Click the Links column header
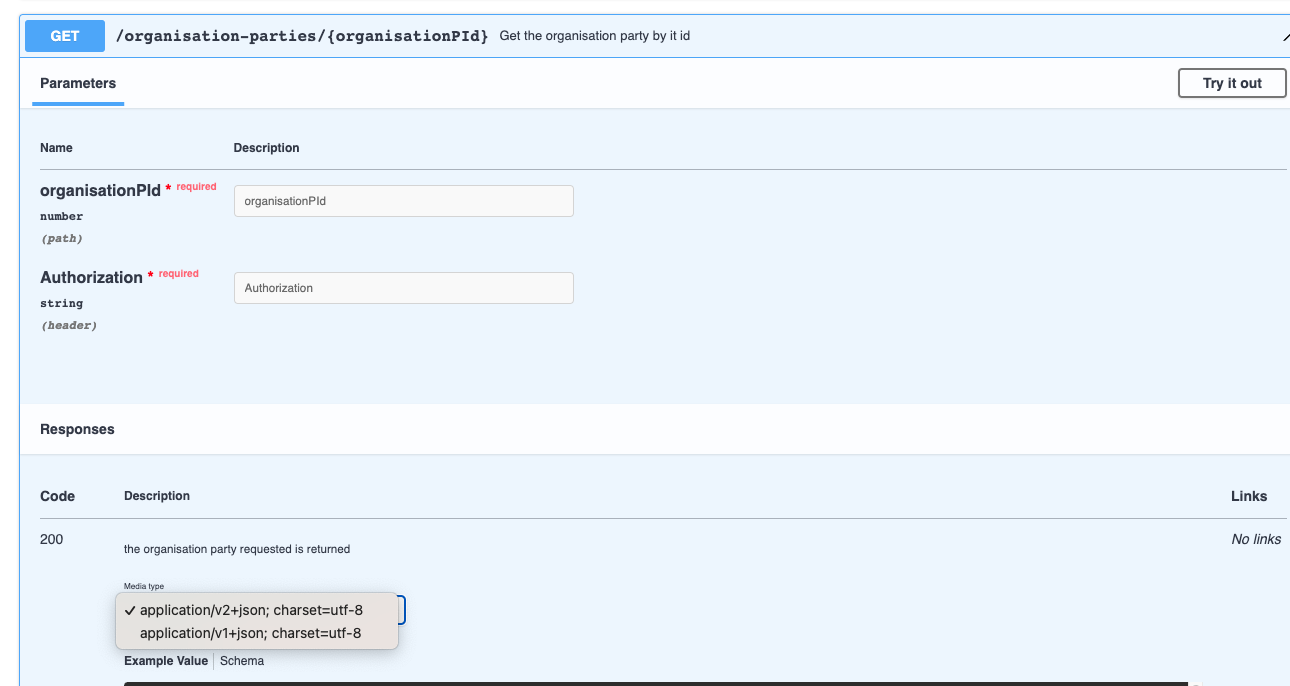 (1249, 496)
